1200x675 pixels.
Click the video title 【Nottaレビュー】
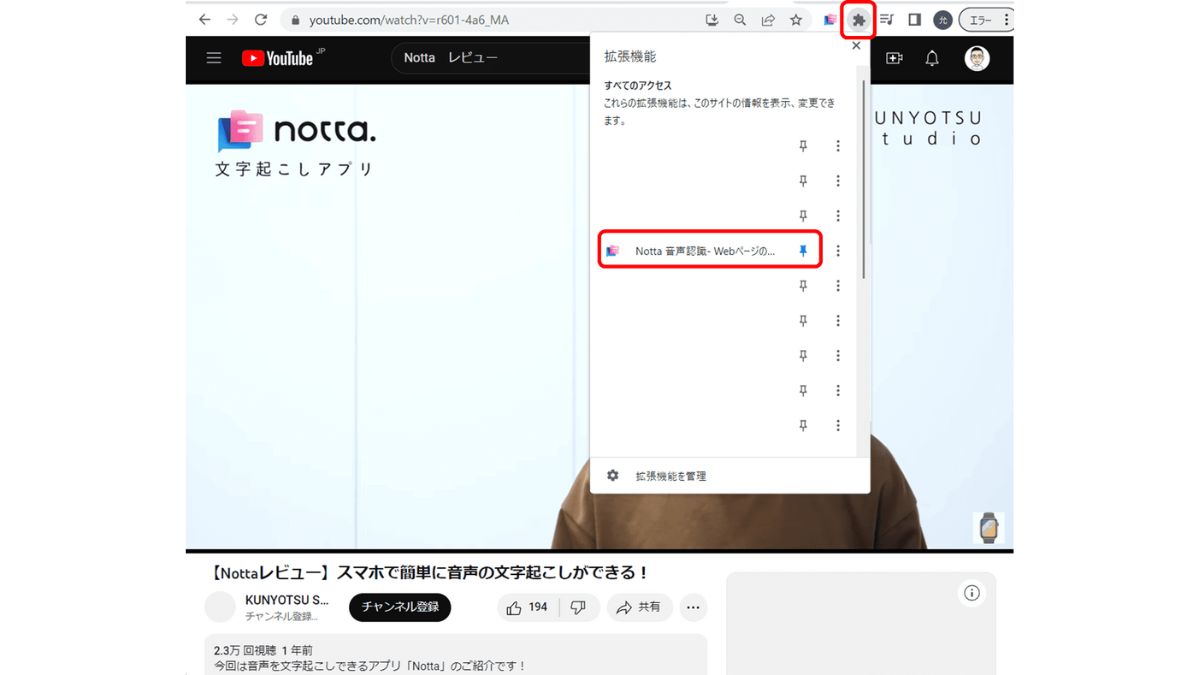431,573
